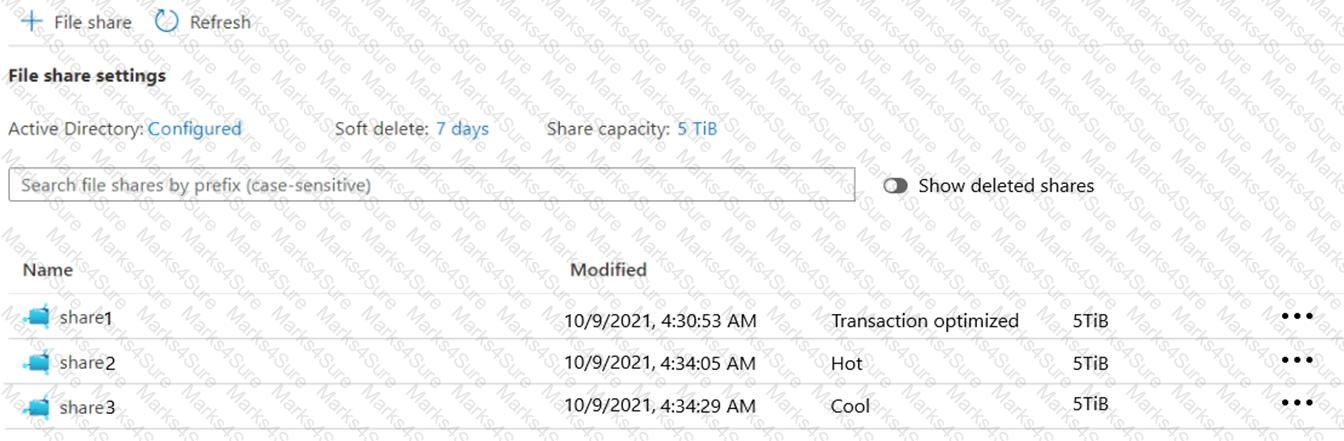Click the share3 file share icon
Image resolution: width=1344 pixels, height=441 pixels.
pos(37,407)
